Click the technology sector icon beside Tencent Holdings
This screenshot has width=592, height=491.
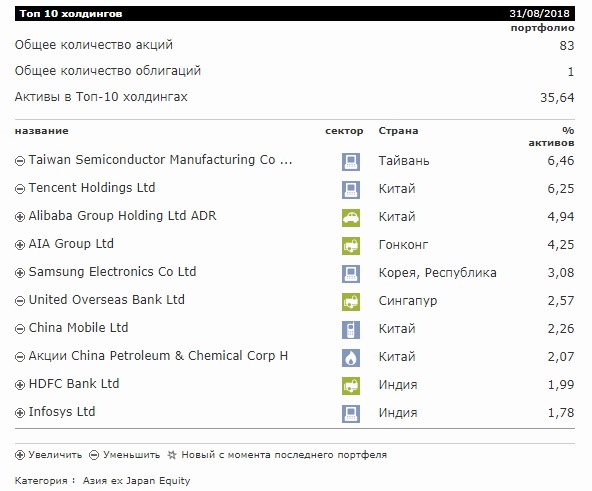point(351,190)
